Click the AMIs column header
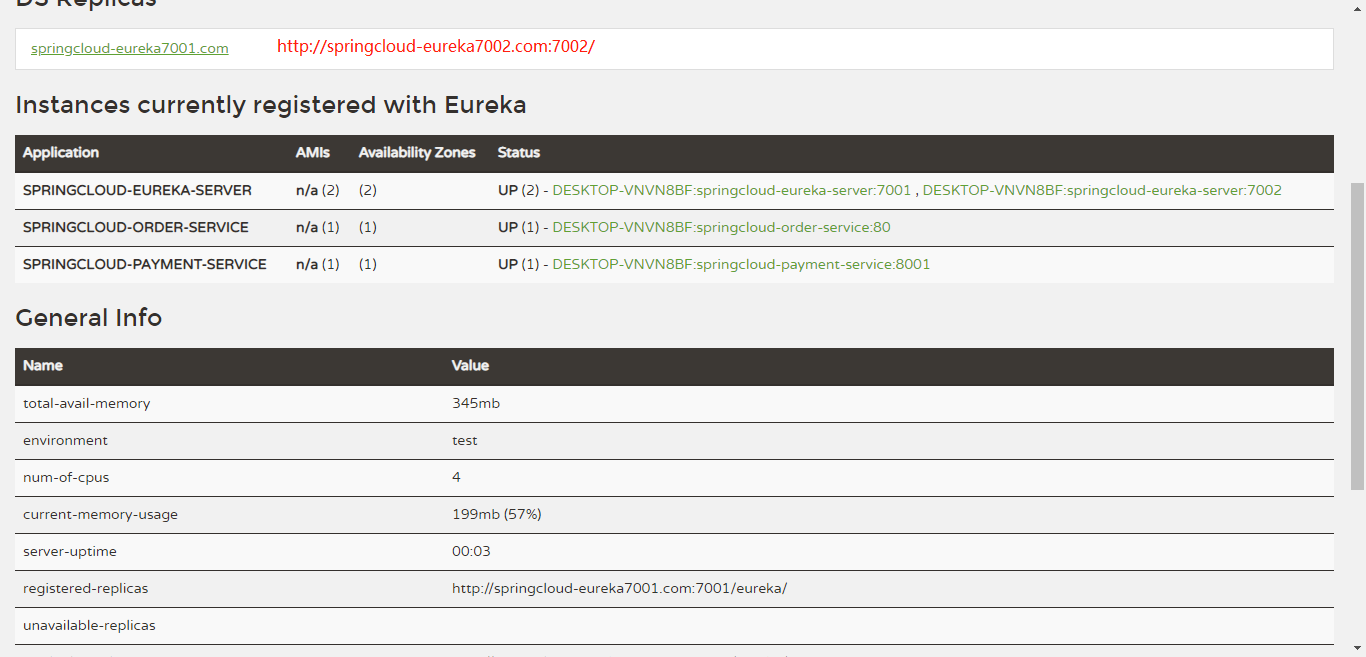 pos(311,153)
